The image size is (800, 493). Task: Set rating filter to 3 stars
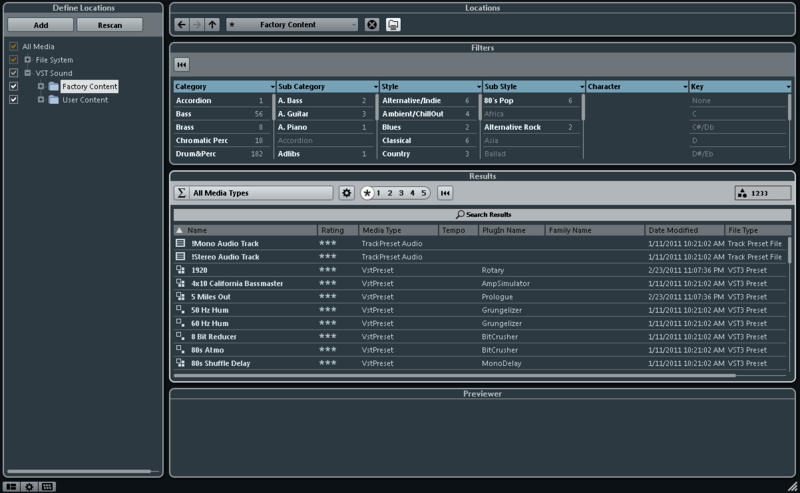401,193
